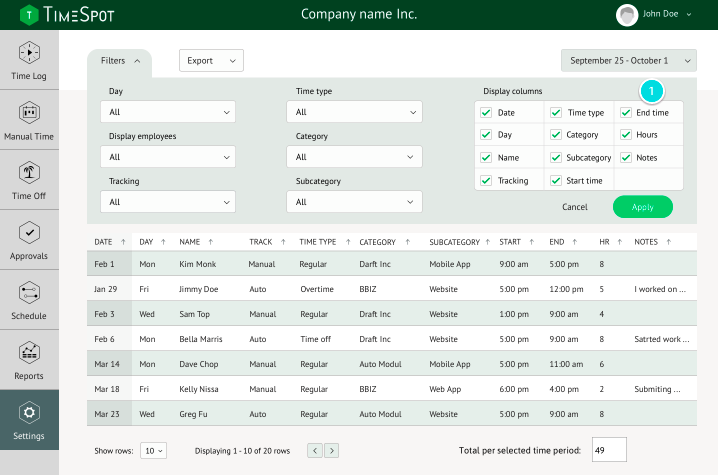Sort table by TRACK column arrow
Screen dimensions: 718x475
point(283,242)
